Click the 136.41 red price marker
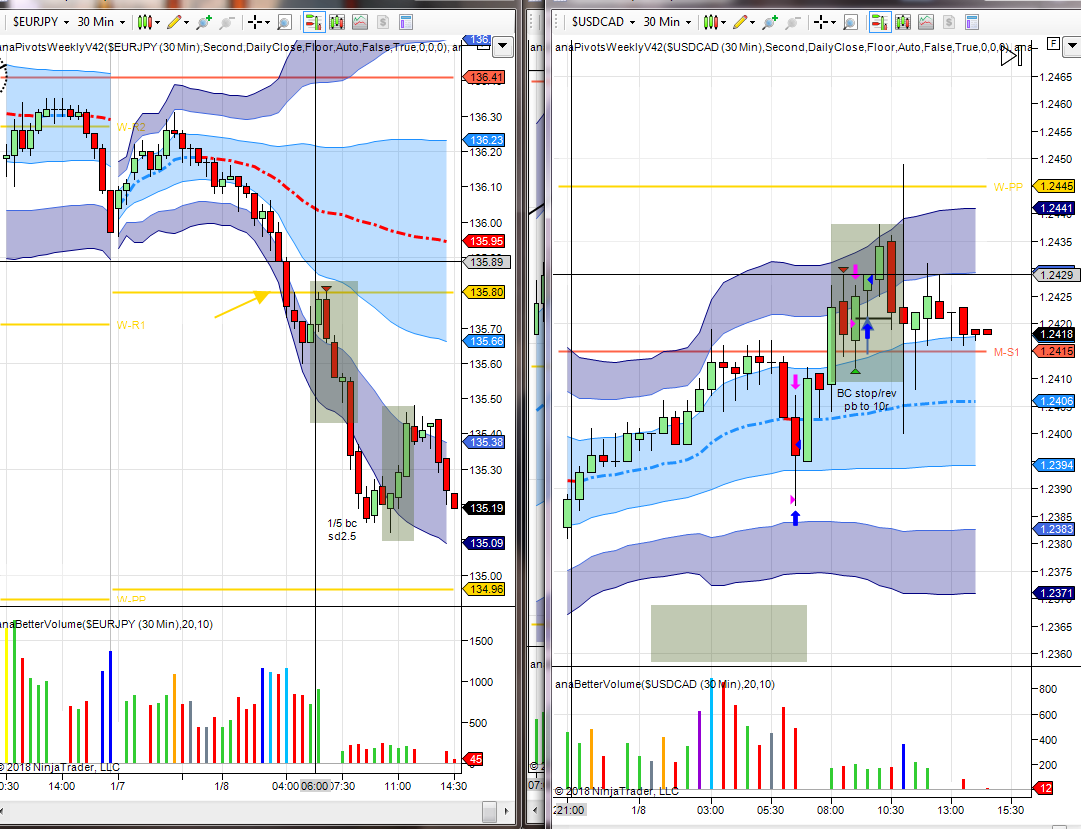 [484, 77]
